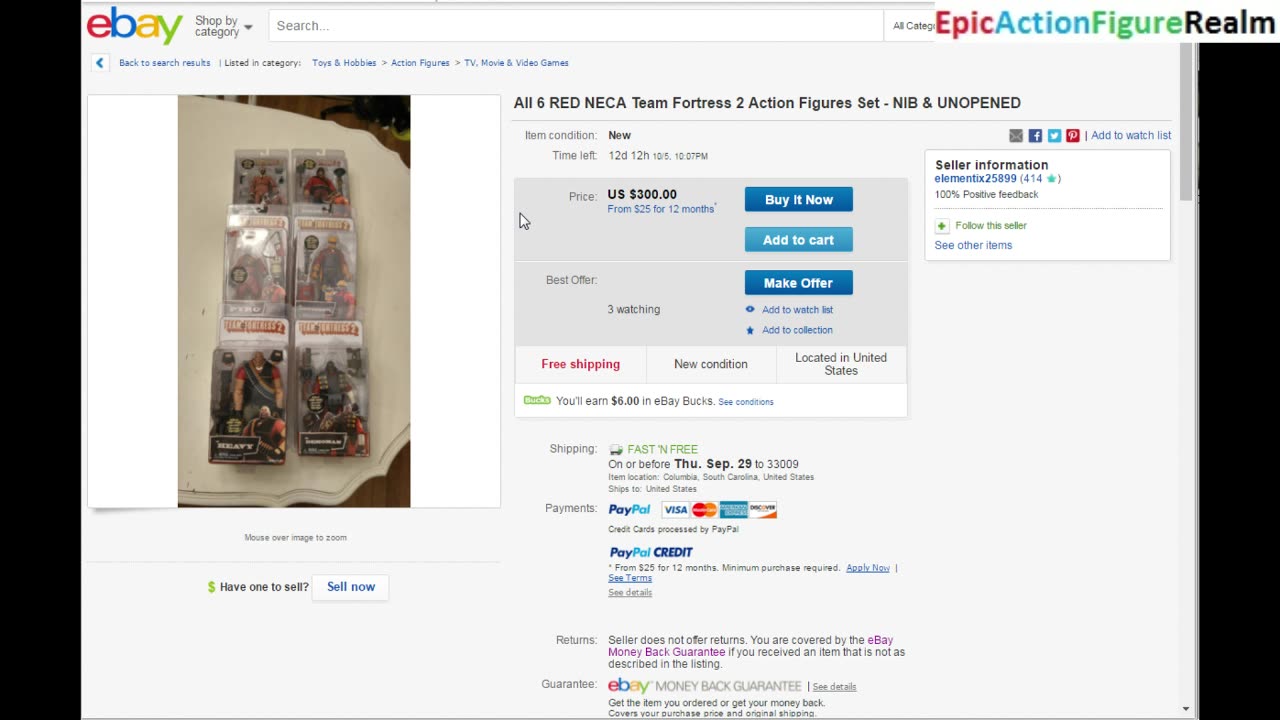This screenshot has width=1280, height=720.
Task: Pin the listing on Pinterest
Action: 1072,136
